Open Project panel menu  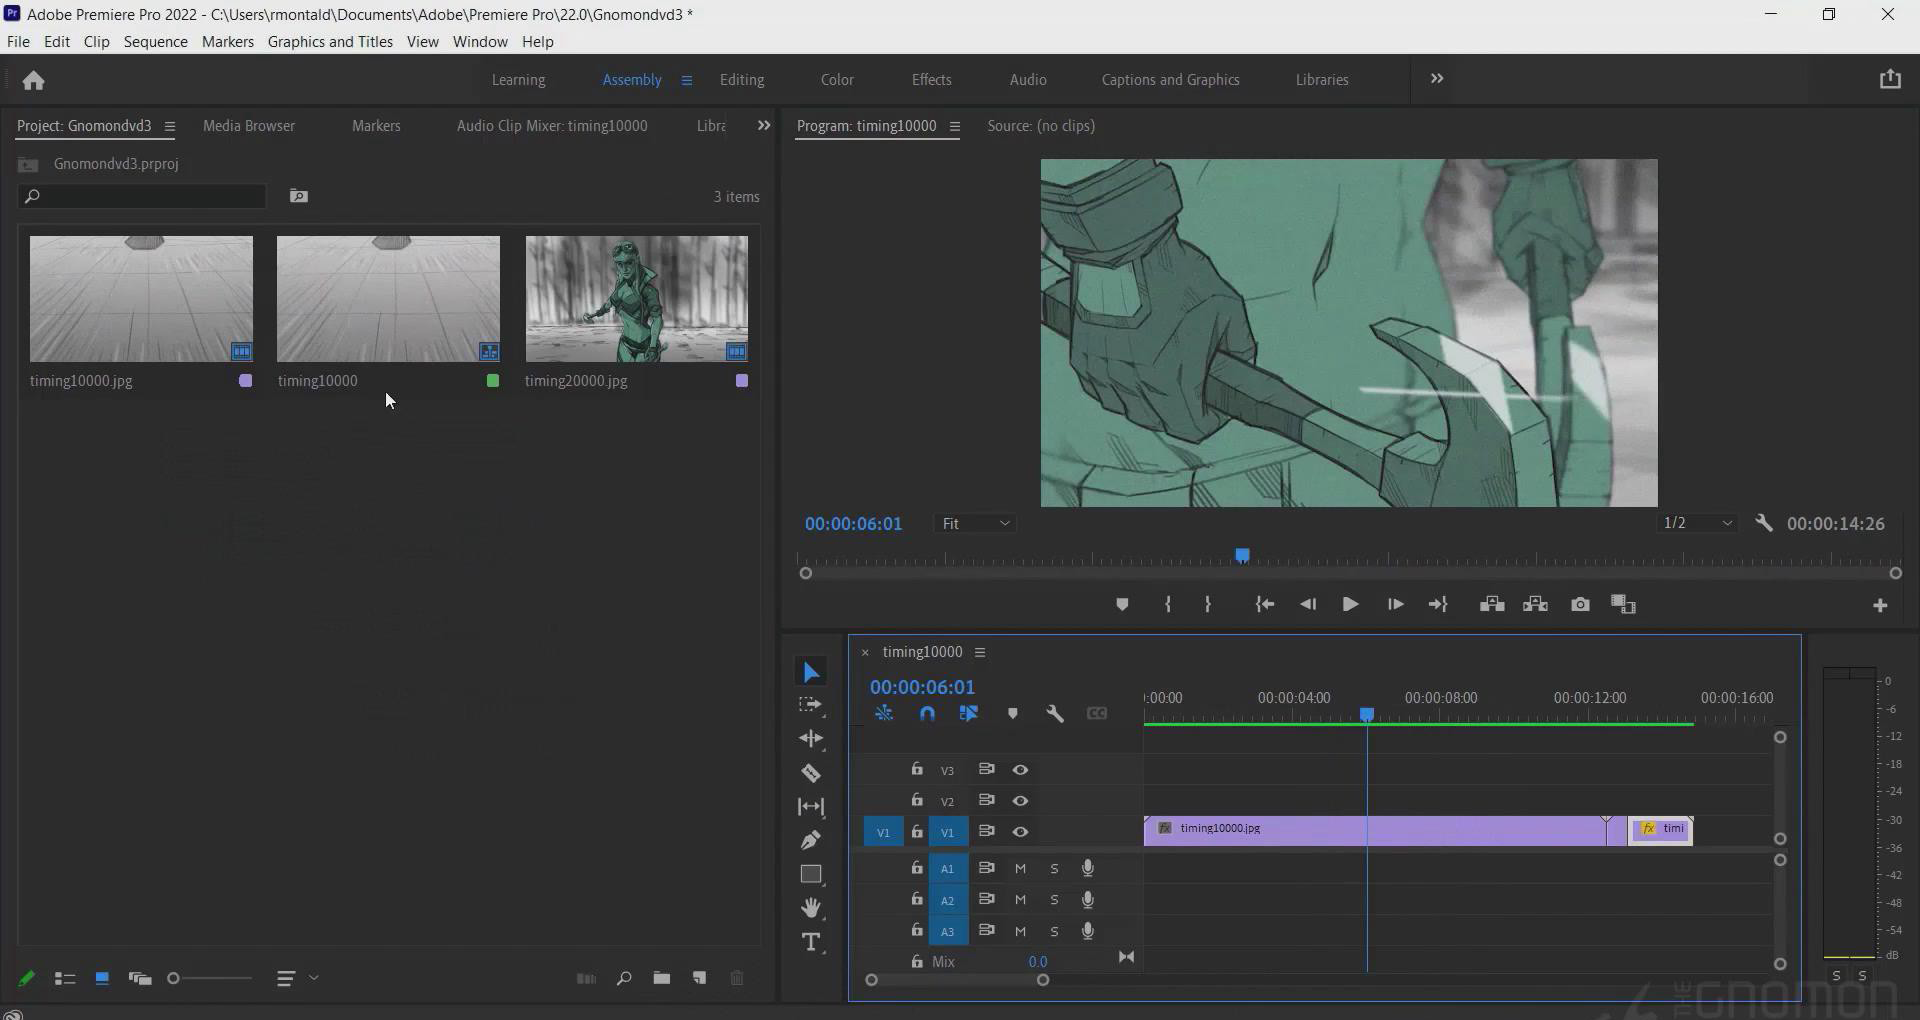[x=170, y=126]
